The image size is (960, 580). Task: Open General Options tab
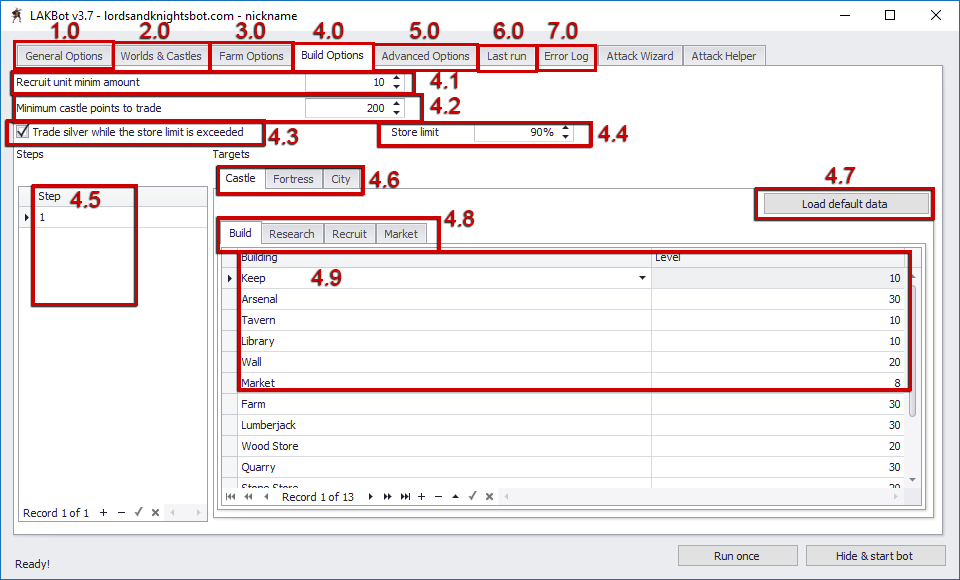coord(64,56)
